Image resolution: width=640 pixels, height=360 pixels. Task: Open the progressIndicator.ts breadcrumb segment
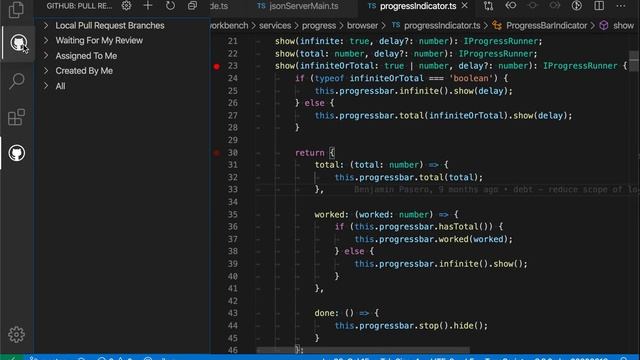pyautogui.click(x=442, y=25)
